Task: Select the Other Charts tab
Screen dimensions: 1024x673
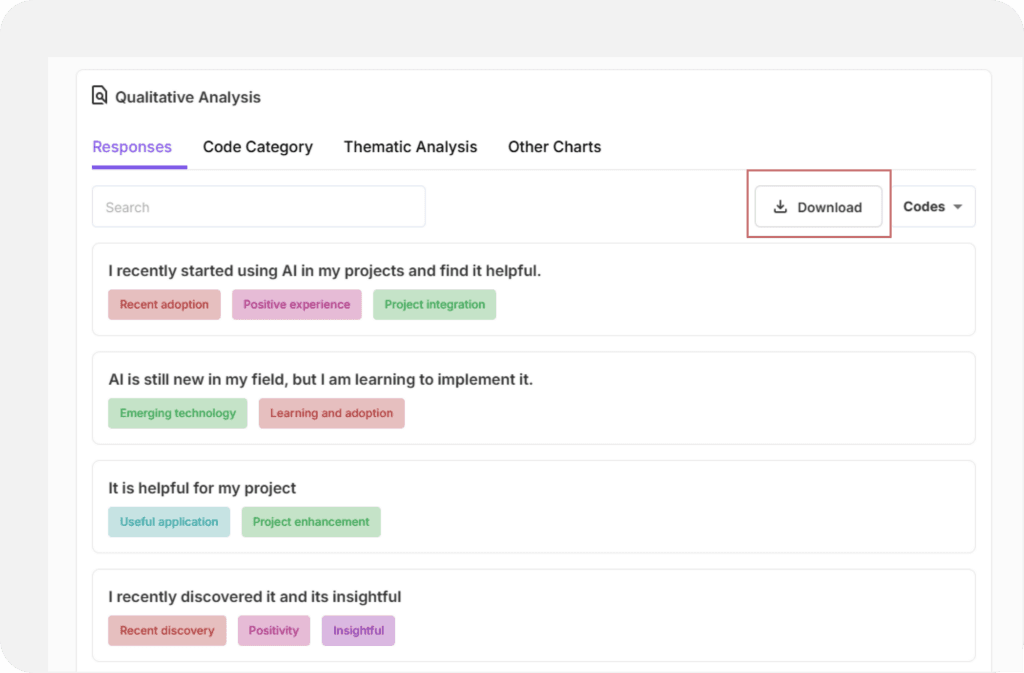Action: tap(554, 147)
